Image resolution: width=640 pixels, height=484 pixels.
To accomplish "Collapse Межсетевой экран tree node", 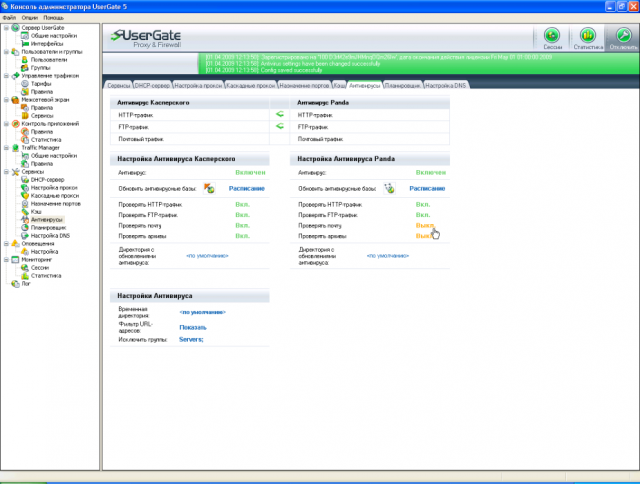I will click(6, 100).
